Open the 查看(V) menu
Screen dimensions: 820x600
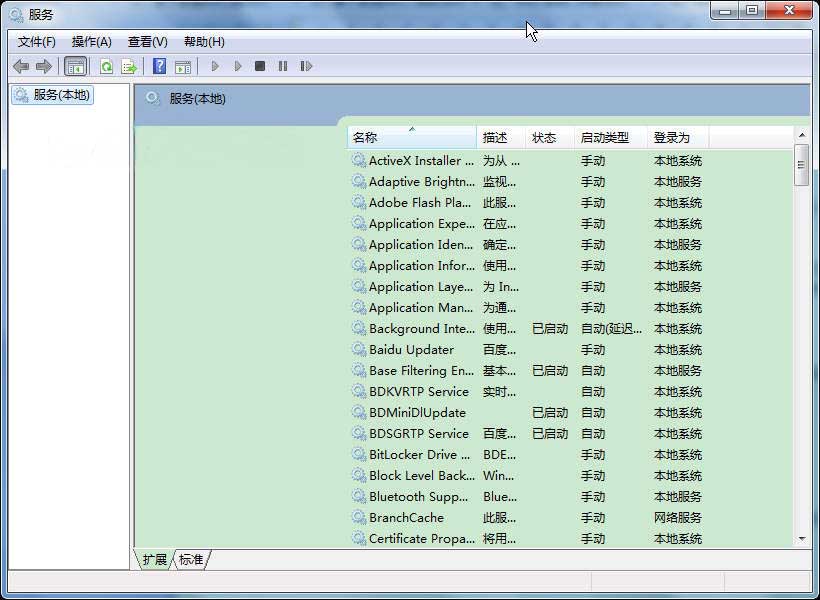[146, 41]
